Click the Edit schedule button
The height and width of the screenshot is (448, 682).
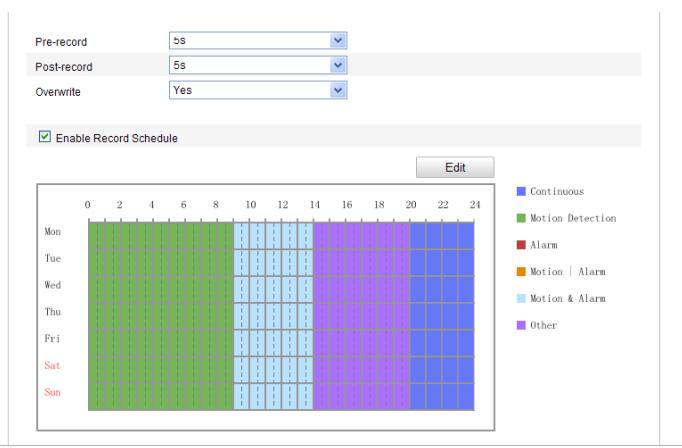(x=455, y=167)
